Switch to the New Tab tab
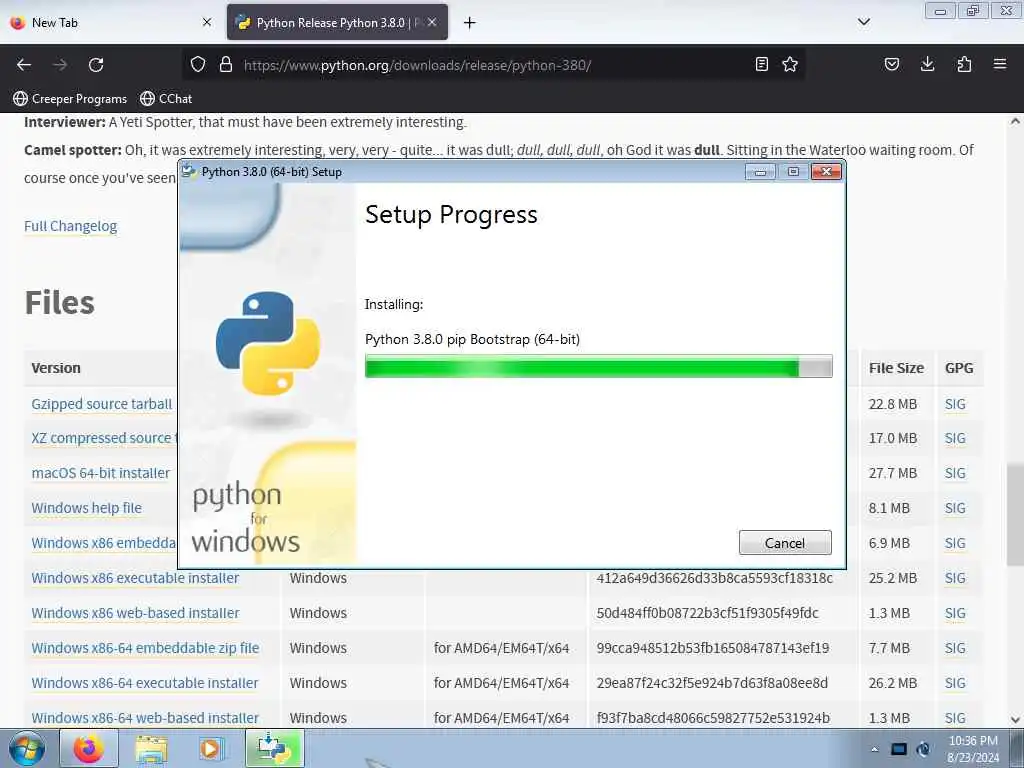 click(x=111, y=22)
